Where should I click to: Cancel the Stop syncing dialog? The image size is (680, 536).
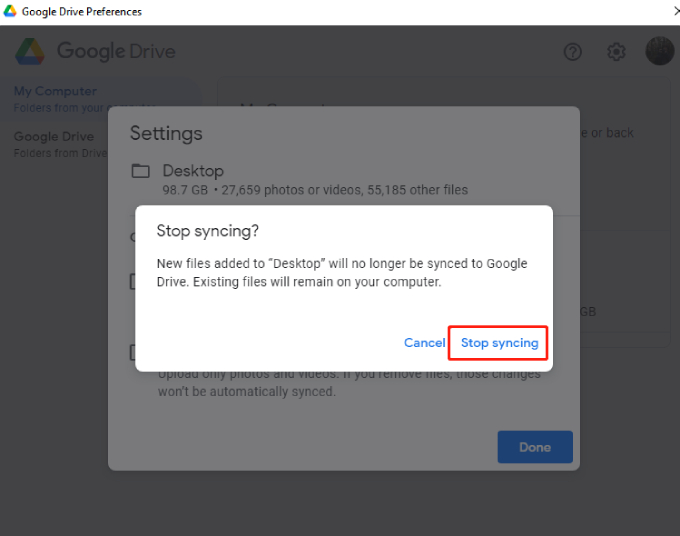[x=424, y=343]
